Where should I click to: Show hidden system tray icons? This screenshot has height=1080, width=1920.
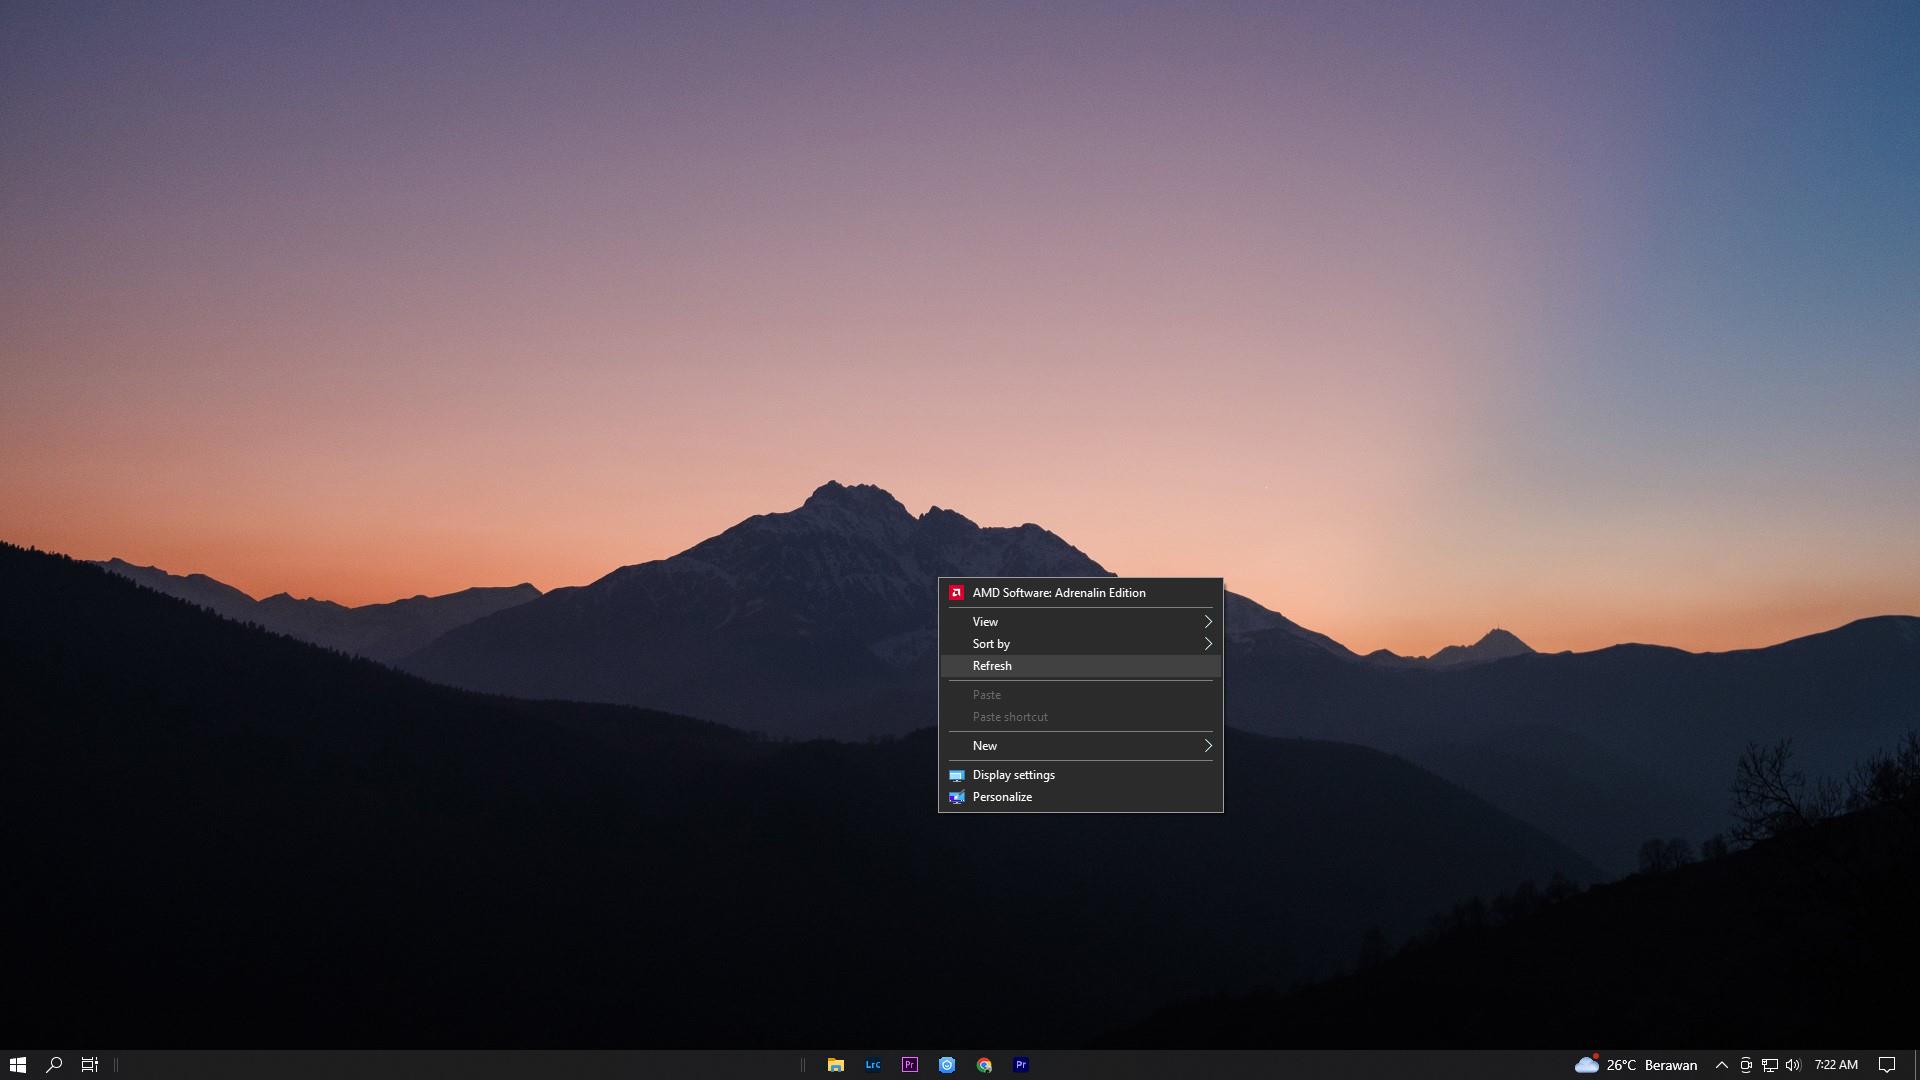(x=1721, y=1065)
